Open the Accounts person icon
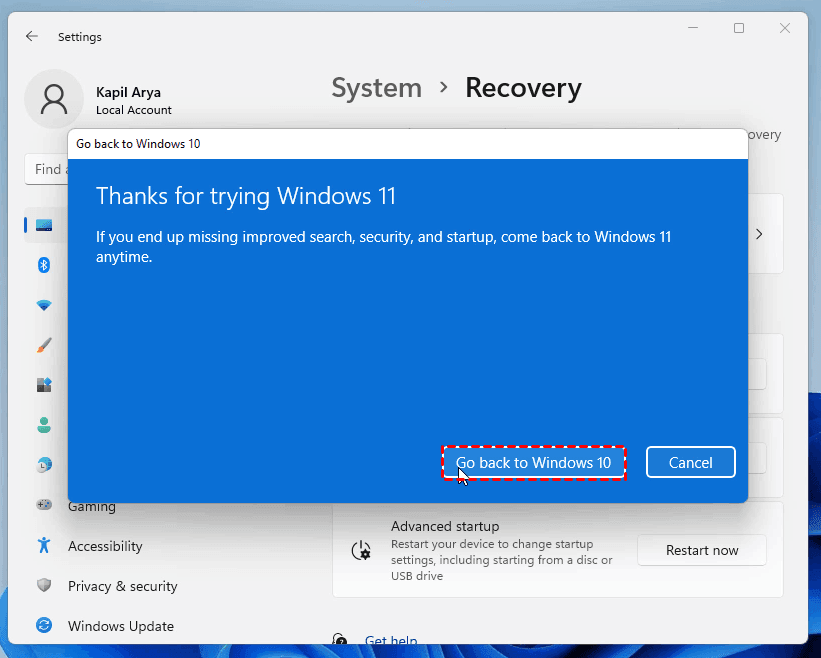 click(x=44, y=425)
